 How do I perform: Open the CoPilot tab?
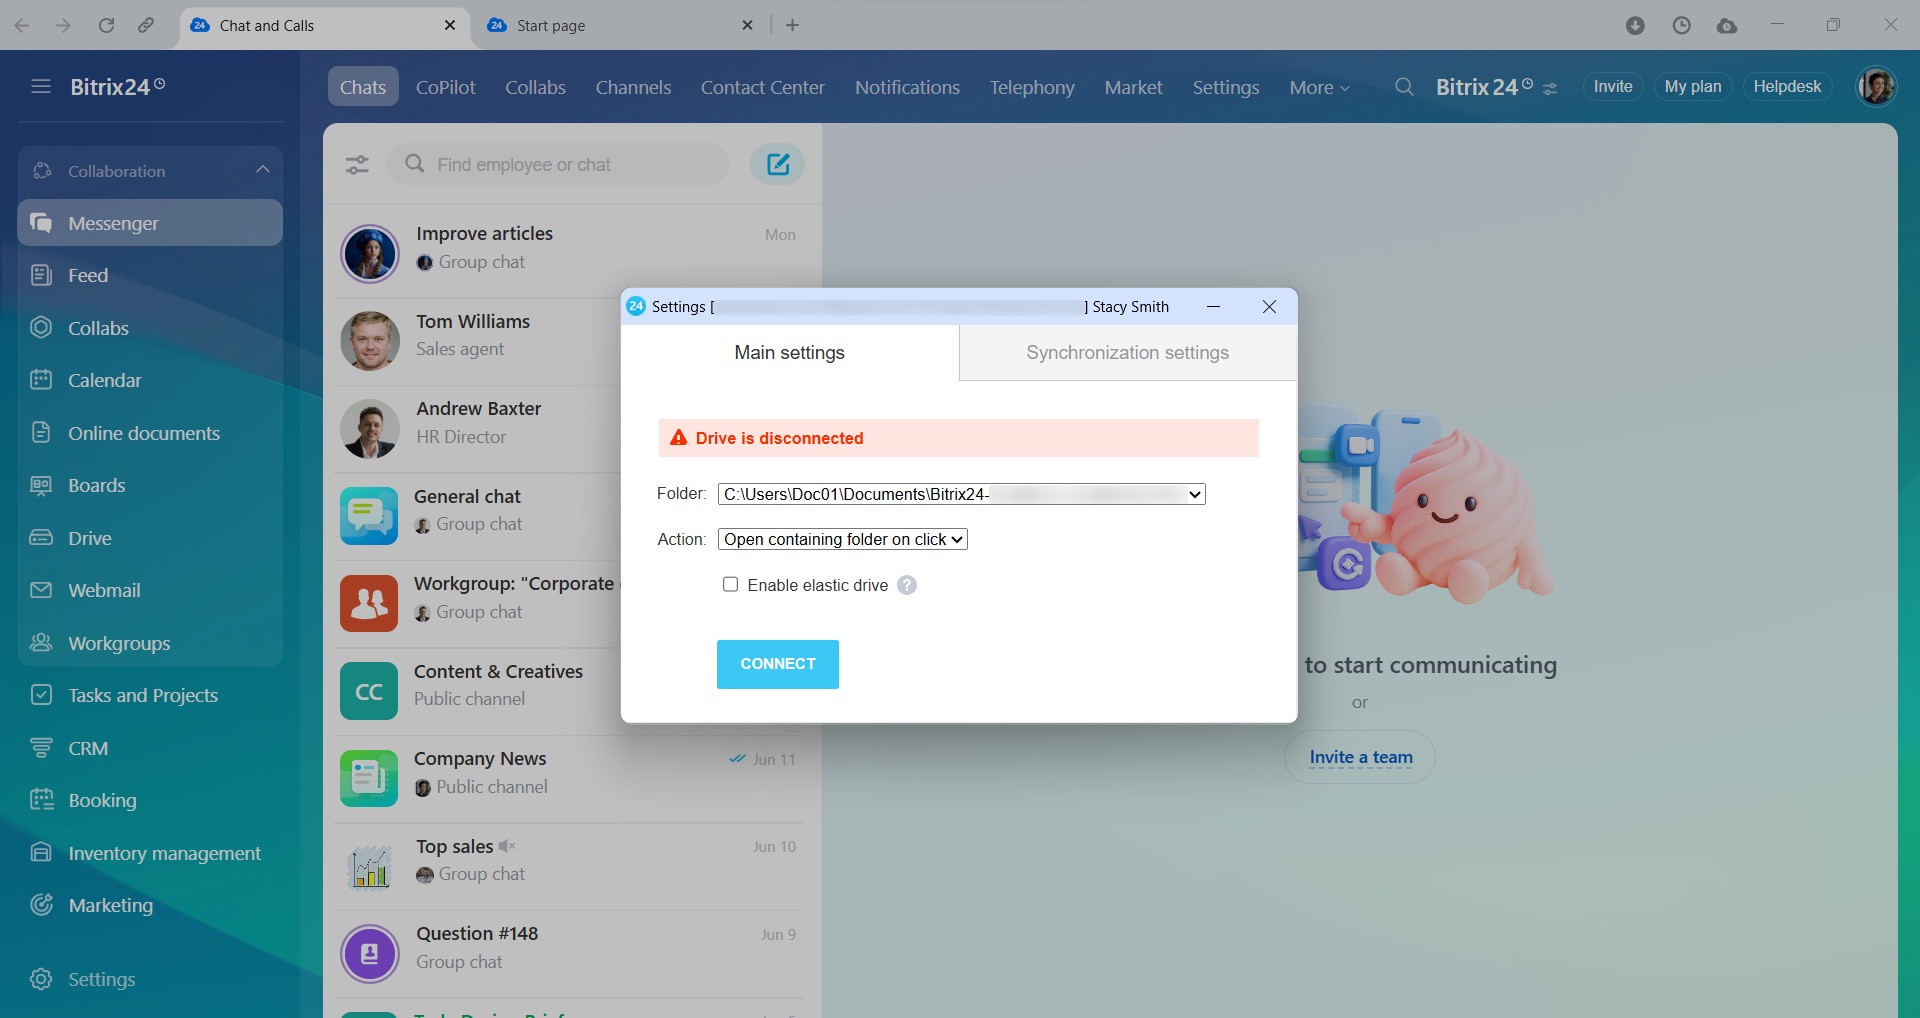pos(445,88)
